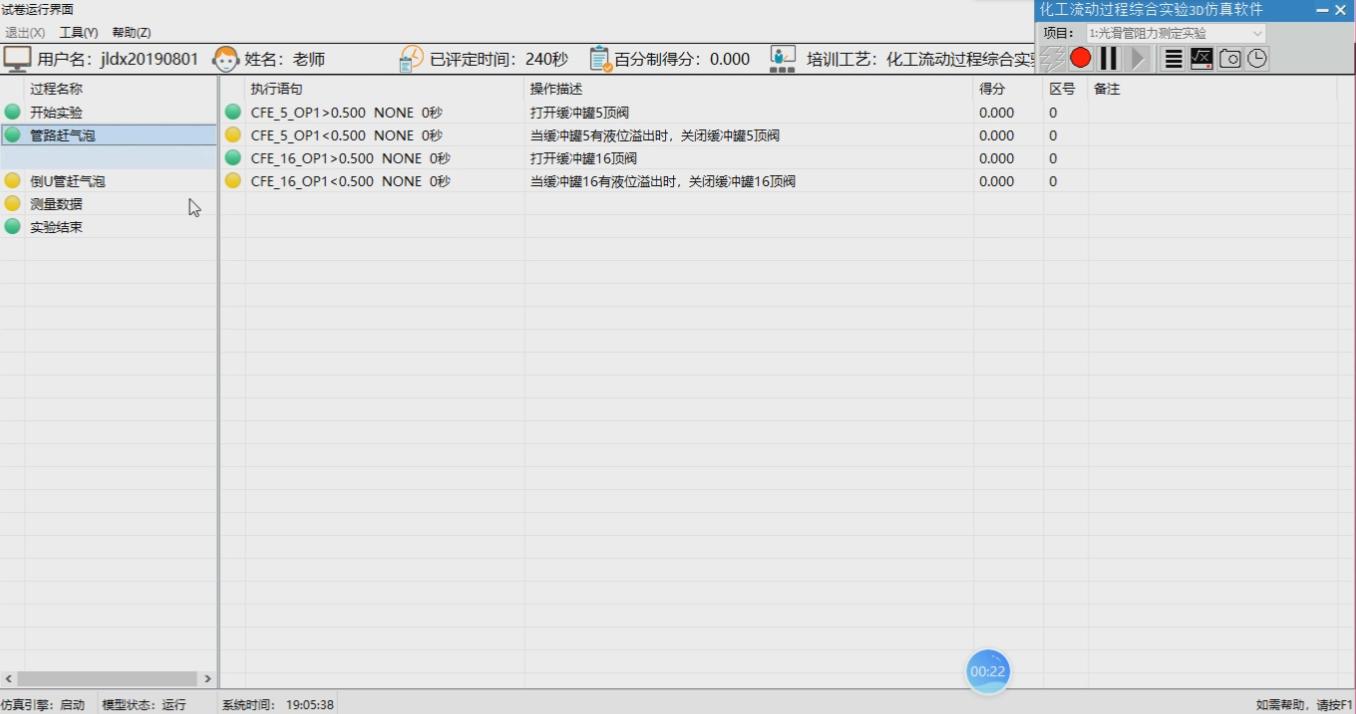Open the 工具(Y) menu
1356x714 pixels.
point(78,33)
